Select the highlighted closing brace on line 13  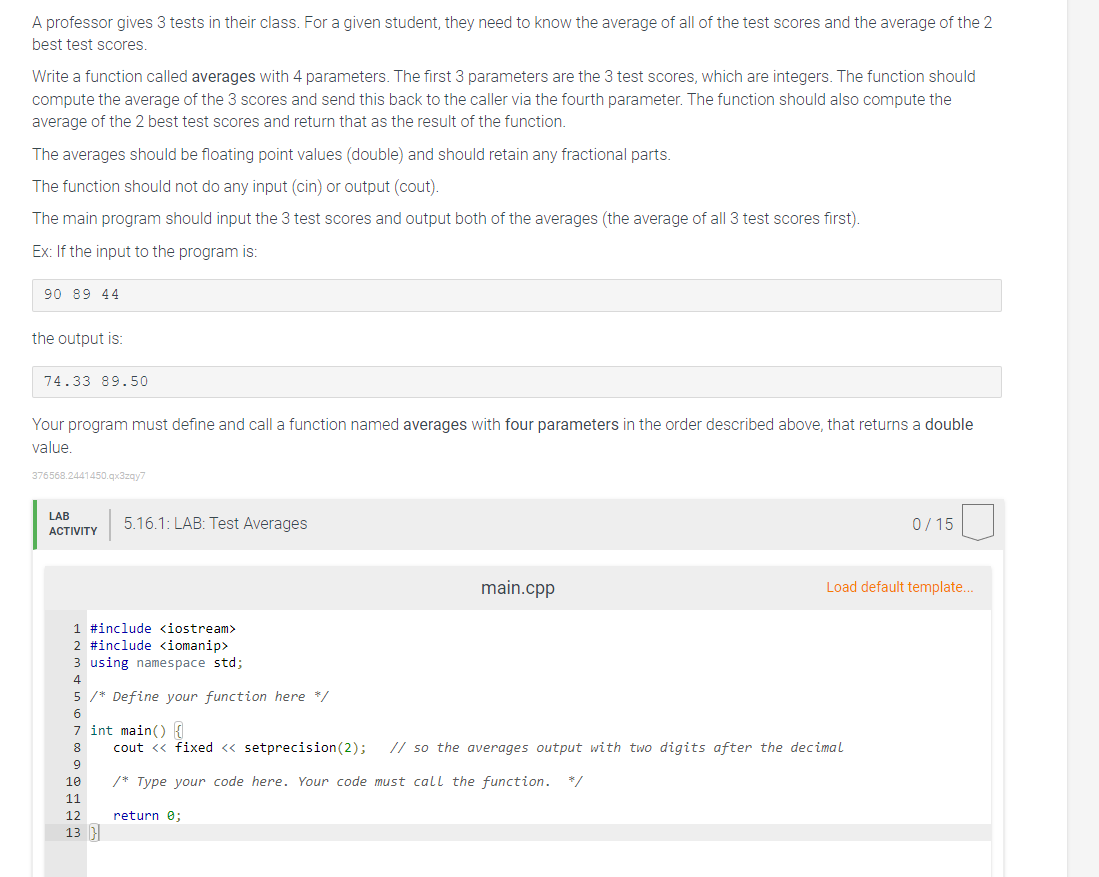pyautogui.click(x=92, y=832)
